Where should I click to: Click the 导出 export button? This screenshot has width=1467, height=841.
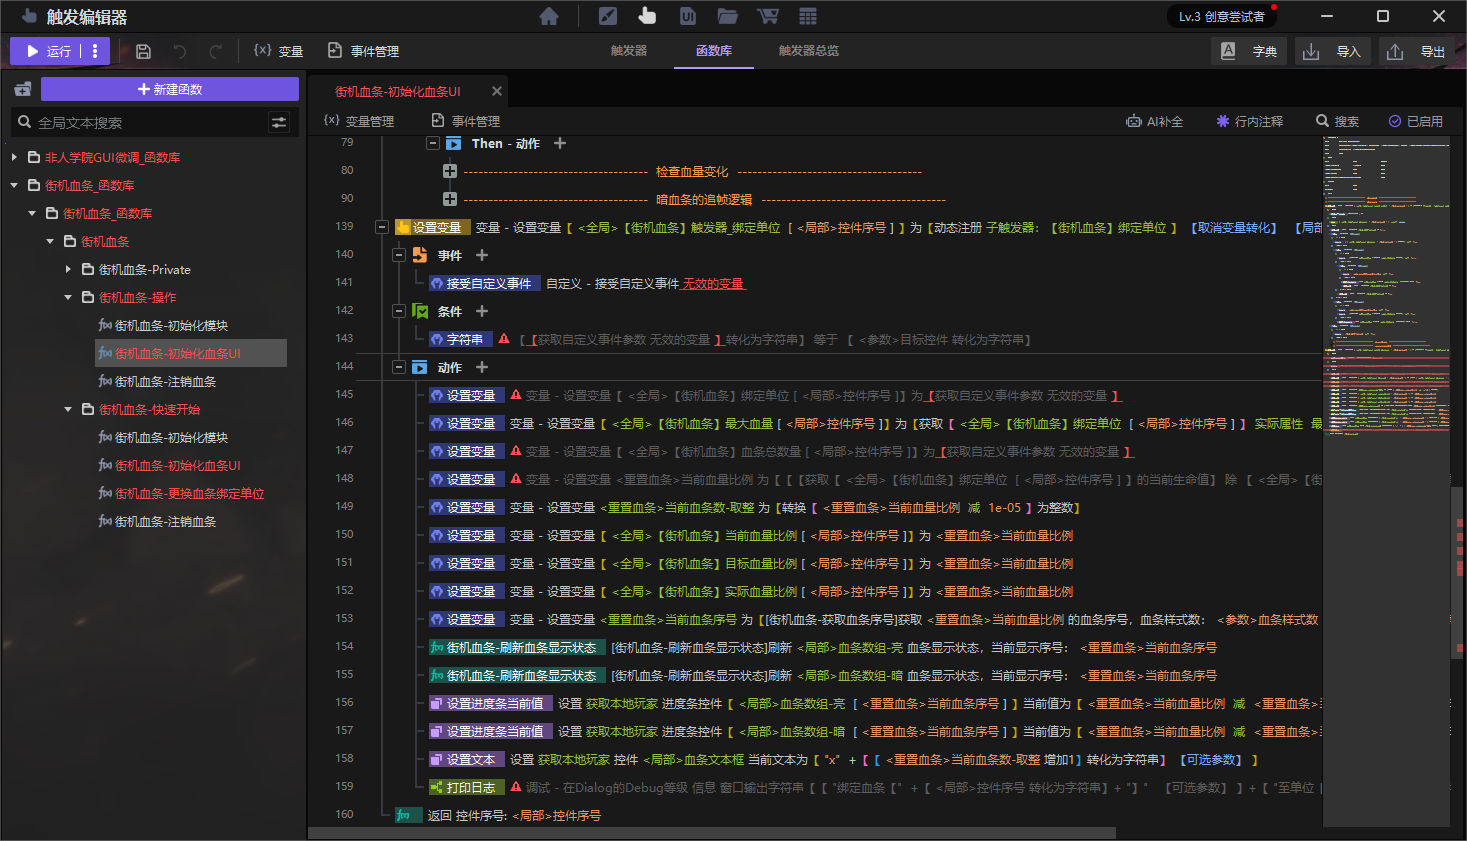click(1417, 51)
